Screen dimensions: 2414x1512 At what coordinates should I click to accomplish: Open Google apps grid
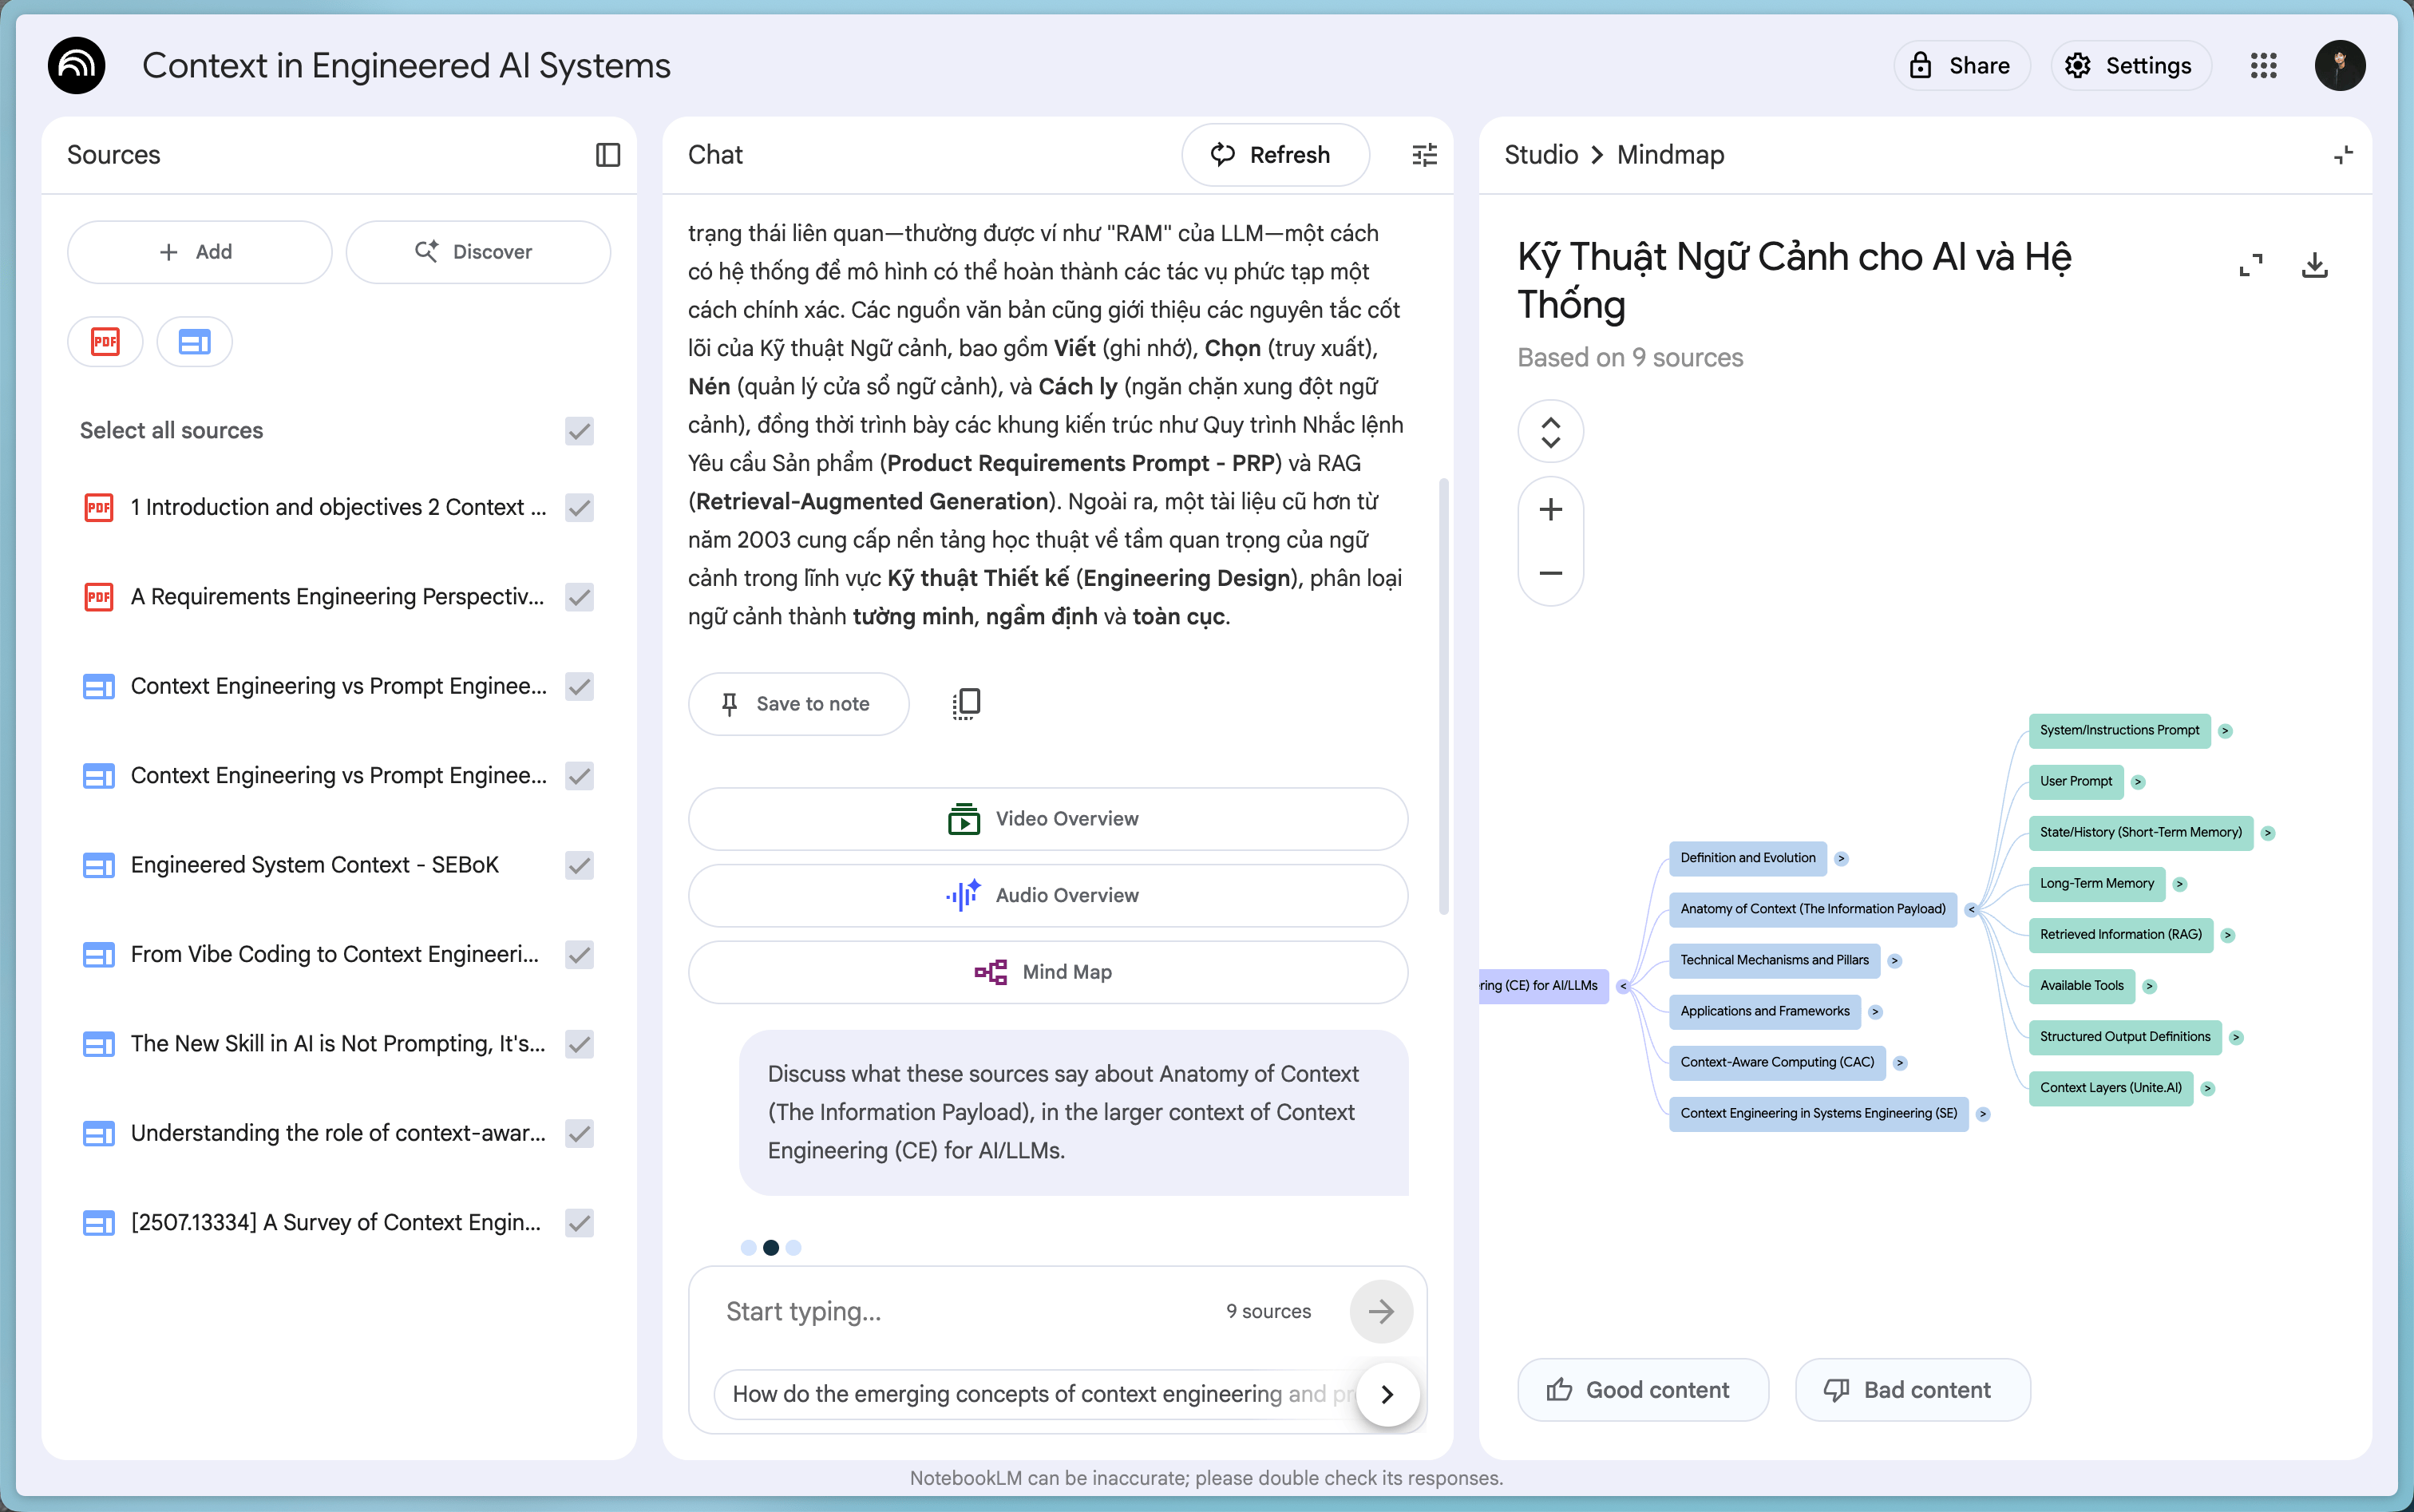(2263, 66)
